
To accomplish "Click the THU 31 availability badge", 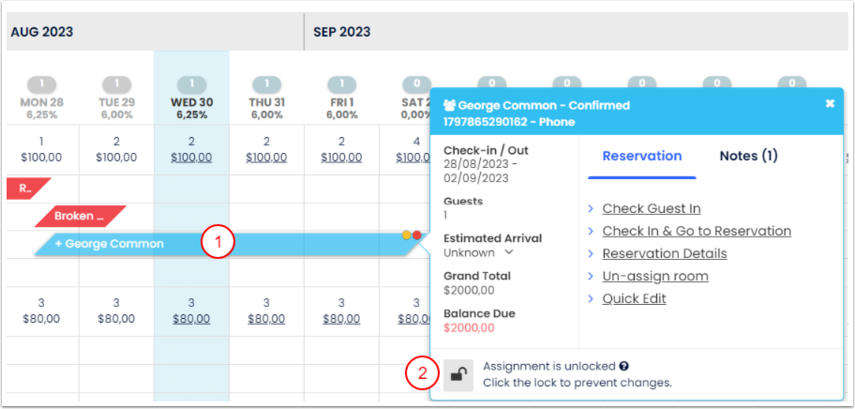I will coord(266,85).
